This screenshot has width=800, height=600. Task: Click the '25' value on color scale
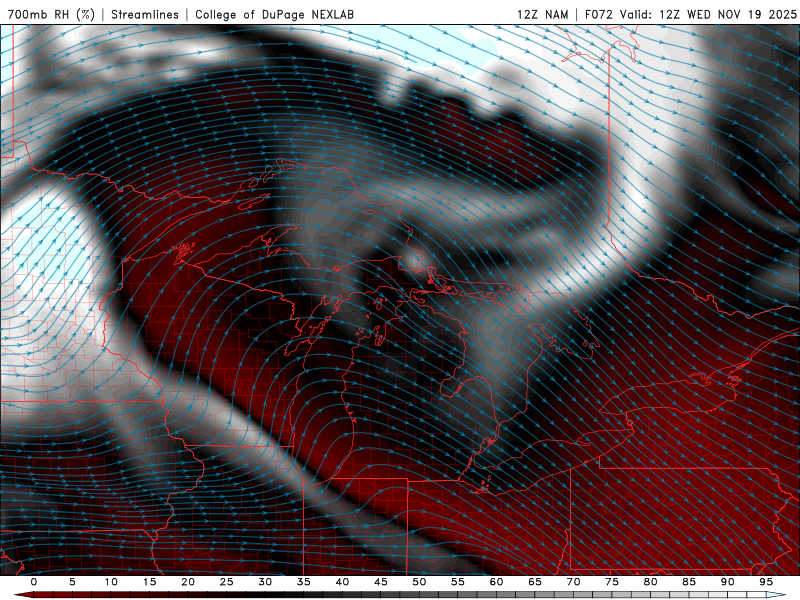[x=227, y=582]
